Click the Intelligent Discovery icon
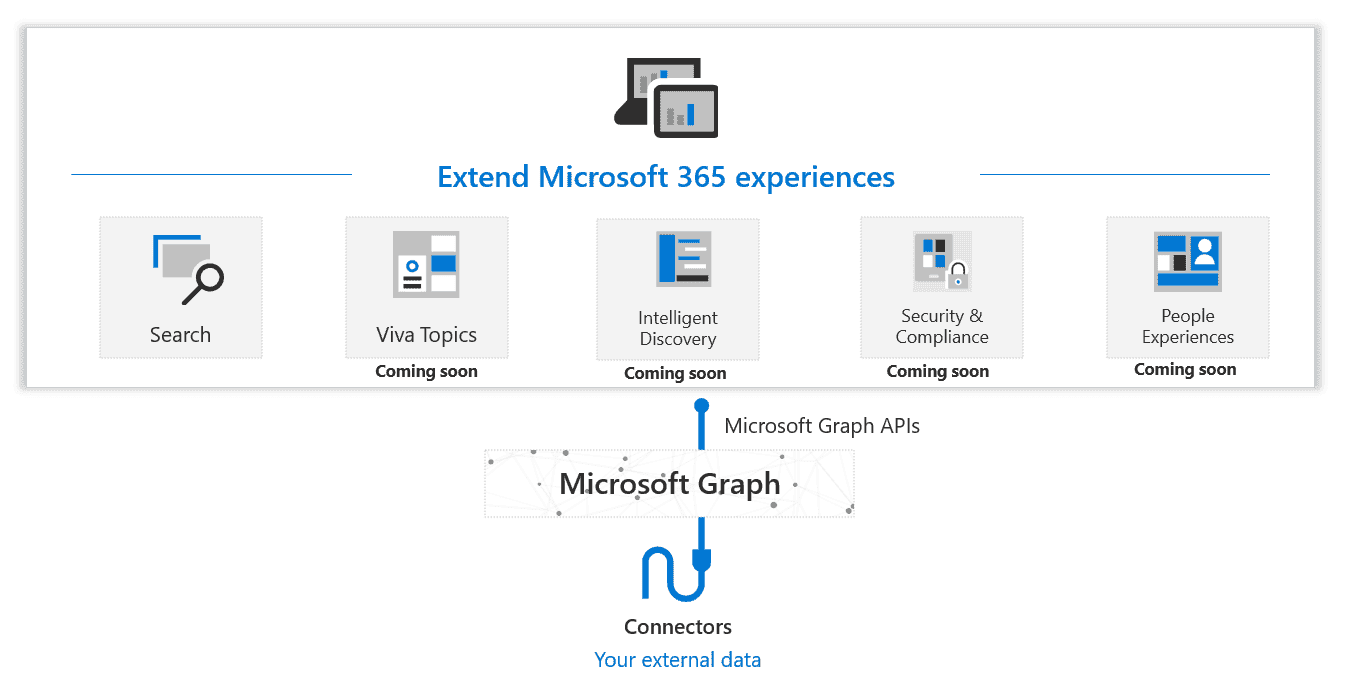The image size is (1366, 690). click(683, 259)
